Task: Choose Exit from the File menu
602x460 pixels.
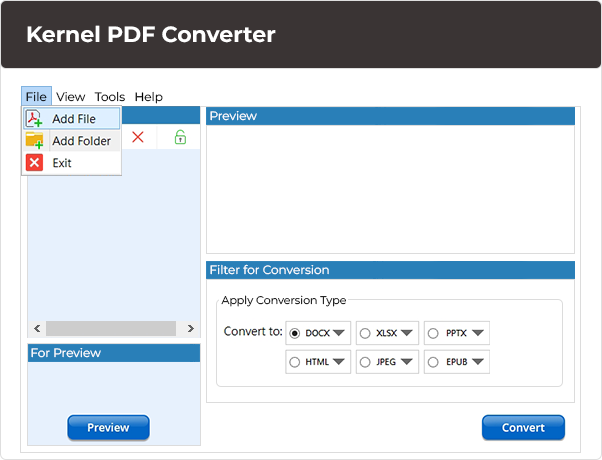Action: (72, 162)
